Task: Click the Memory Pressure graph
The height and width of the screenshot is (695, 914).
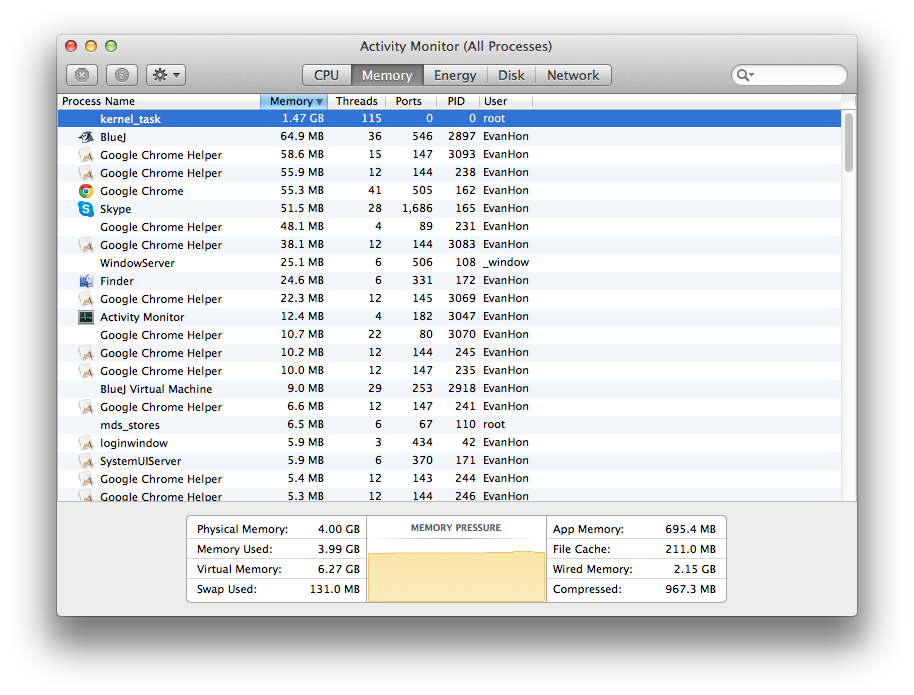Action: click(456, 575)
